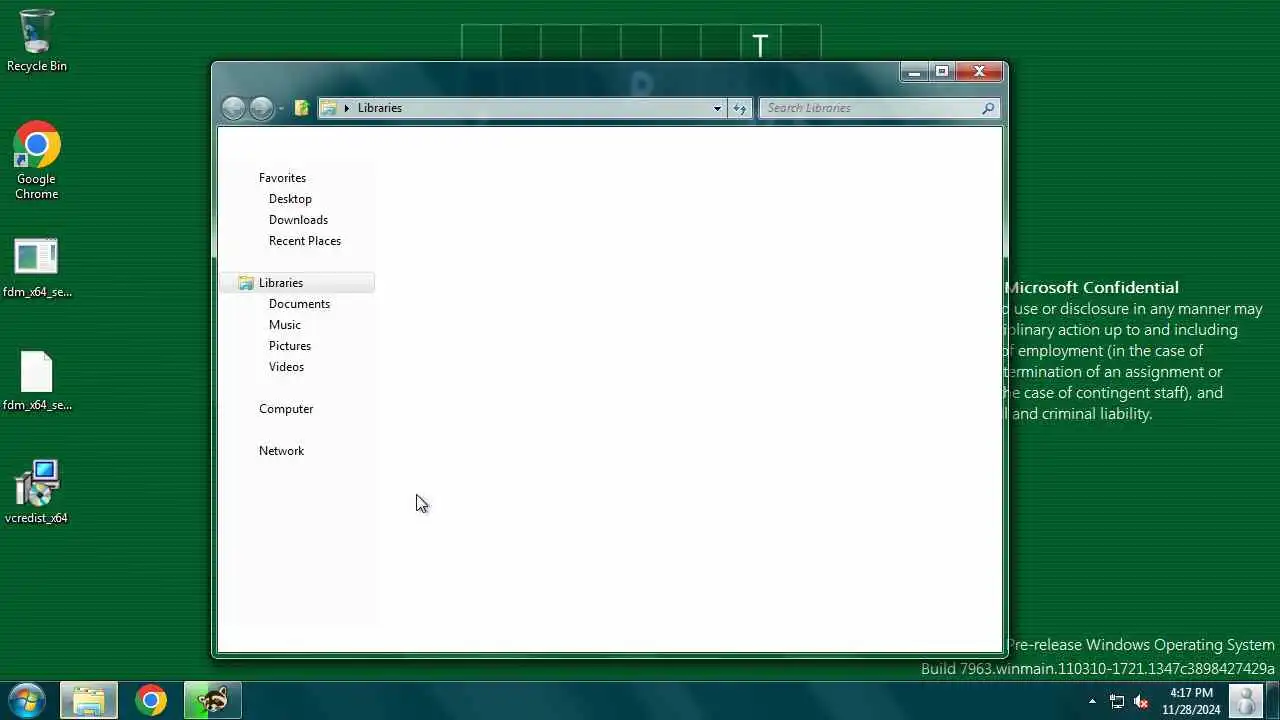
Task: Select the Recycle Bin desktop icon
Action: (x=37, y=41)
